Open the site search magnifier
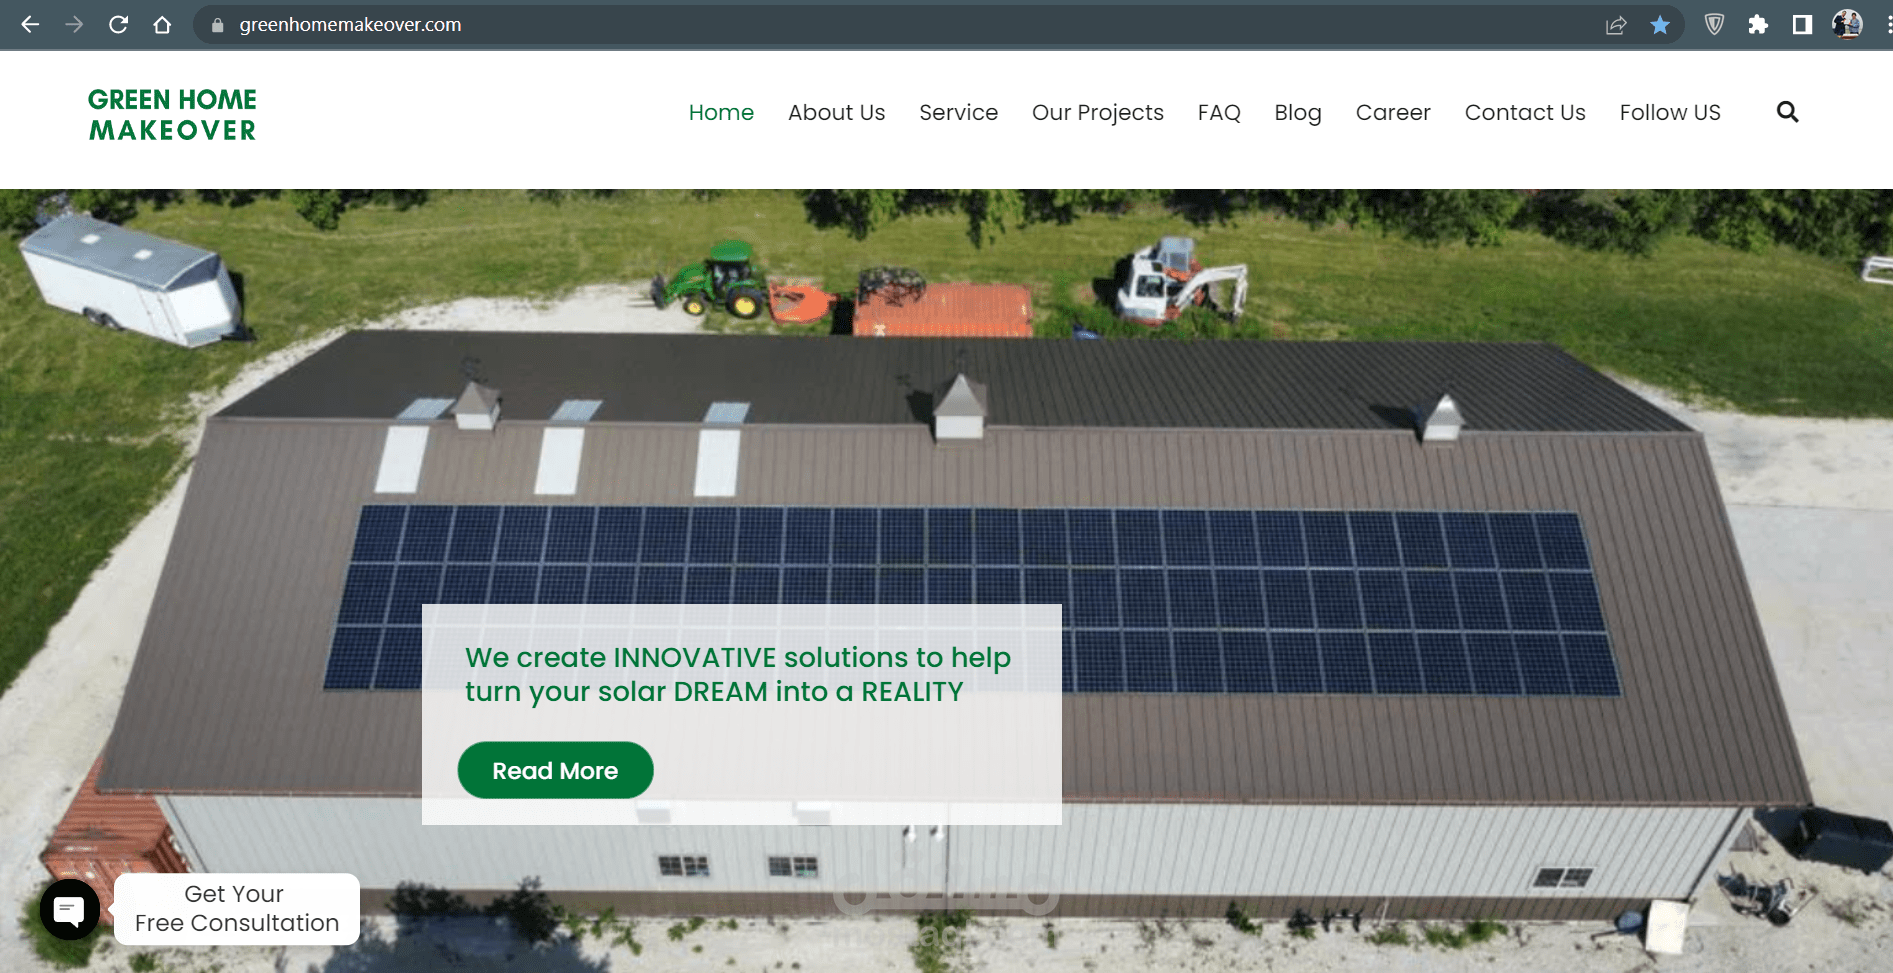 (1787, 112)
